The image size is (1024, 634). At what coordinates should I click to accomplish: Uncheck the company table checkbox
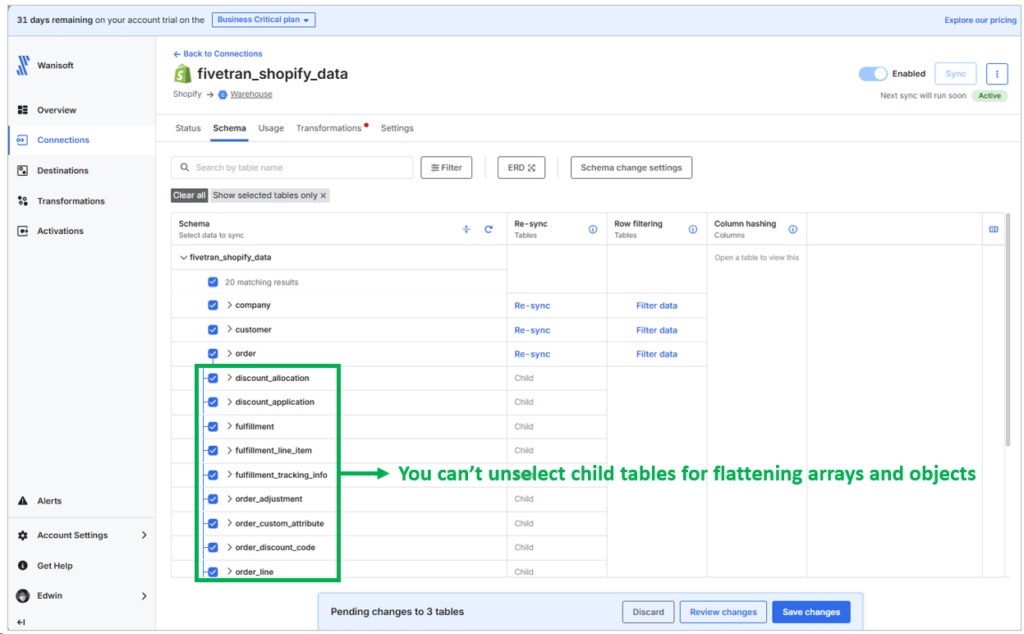(x=213, y=305)
